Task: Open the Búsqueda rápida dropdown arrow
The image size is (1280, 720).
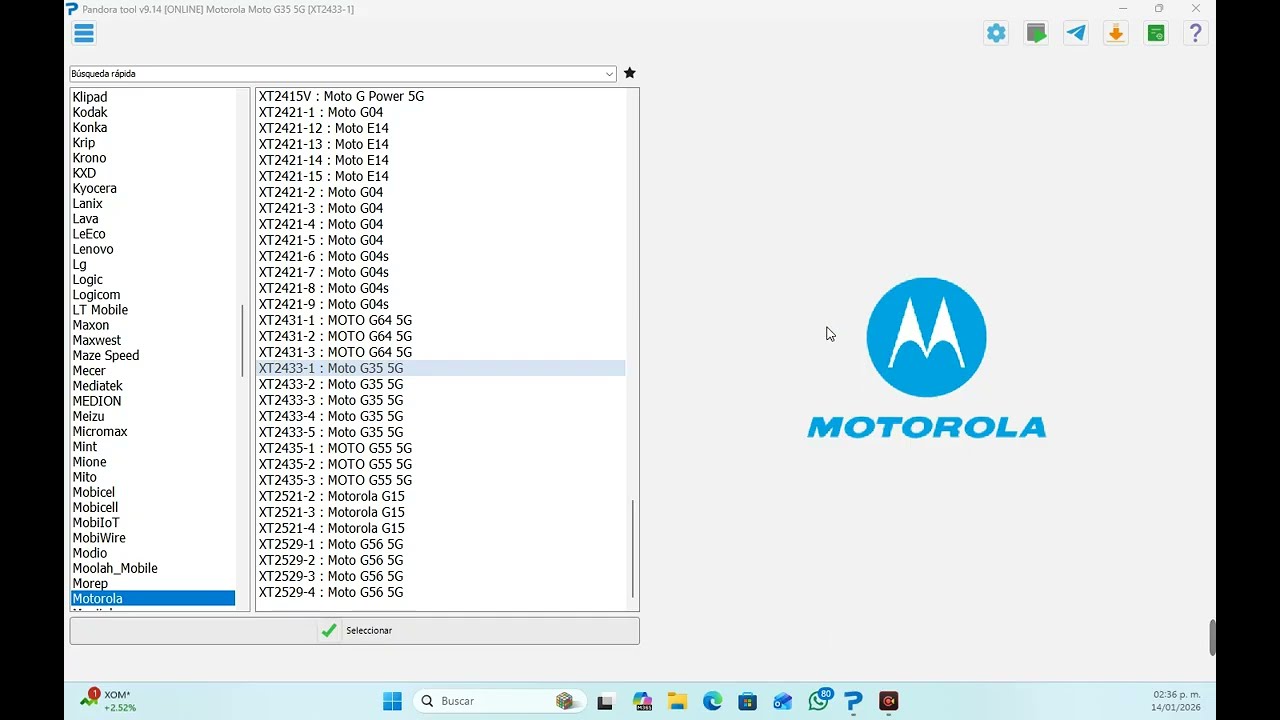Action: [609, 74]
